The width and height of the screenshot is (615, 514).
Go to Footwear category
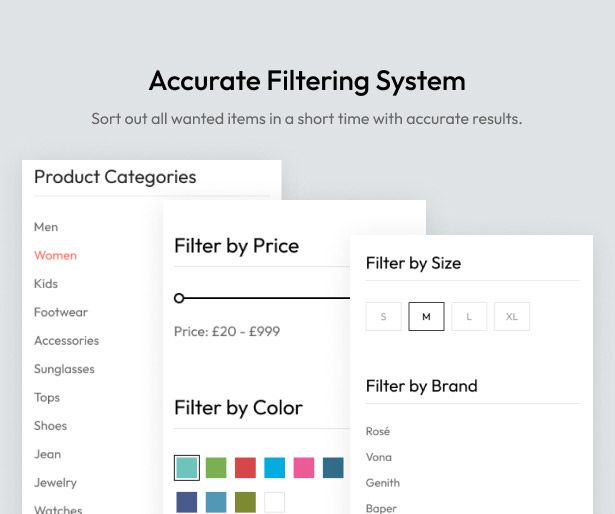pos(61,312)
